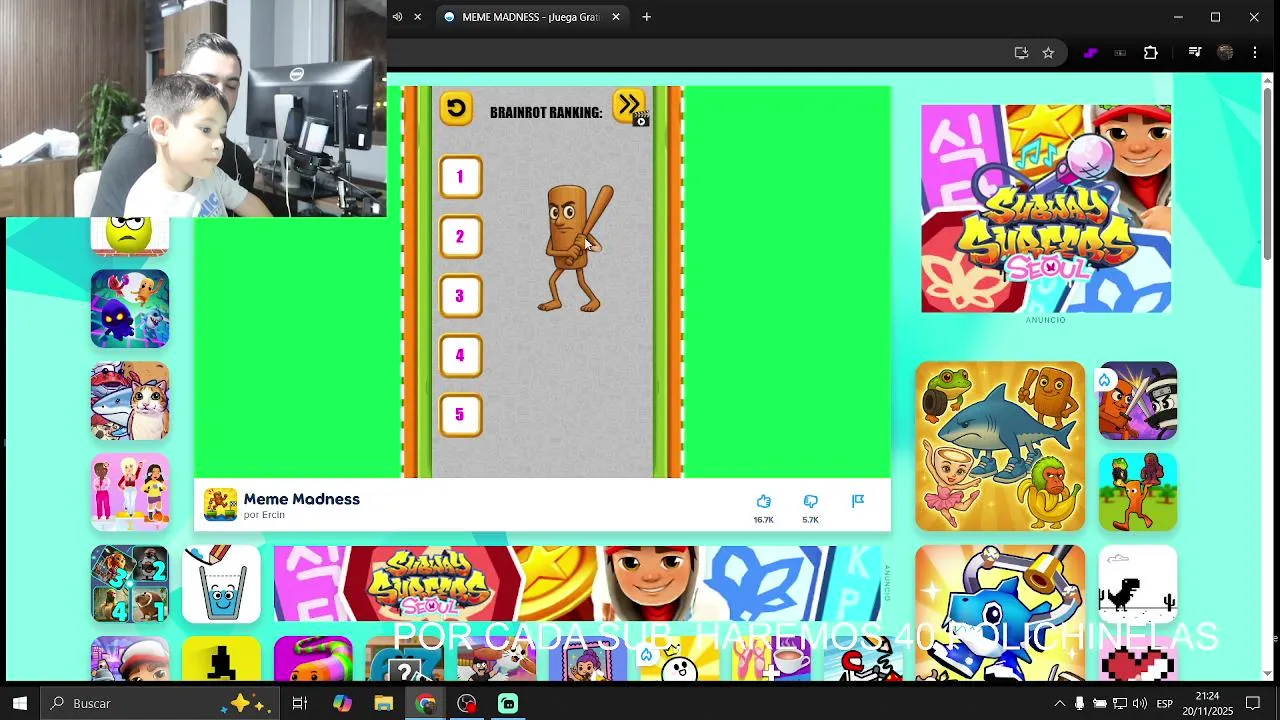Place the character in ranking slot 2
This screenshot has width=1280, height=720.
pyautogui.click(x=460, y=237)
